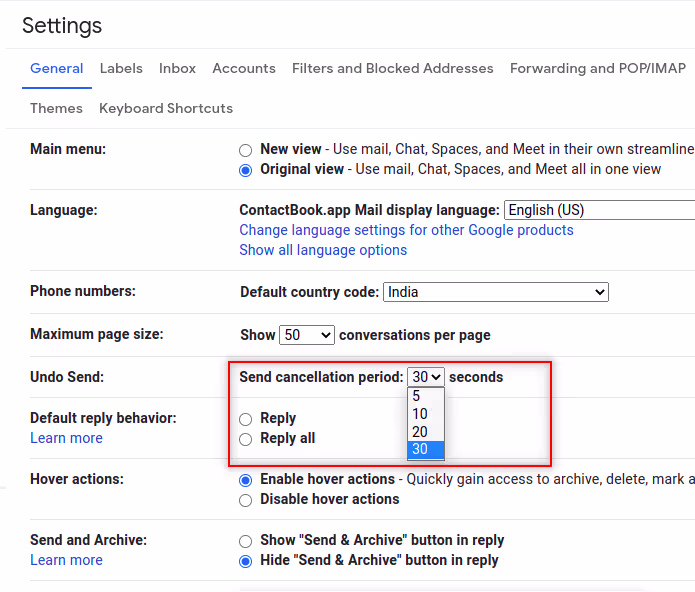Click the Send and Archive: label
Viewport: 695px width, 592px height.
click(x=88, y=540)
